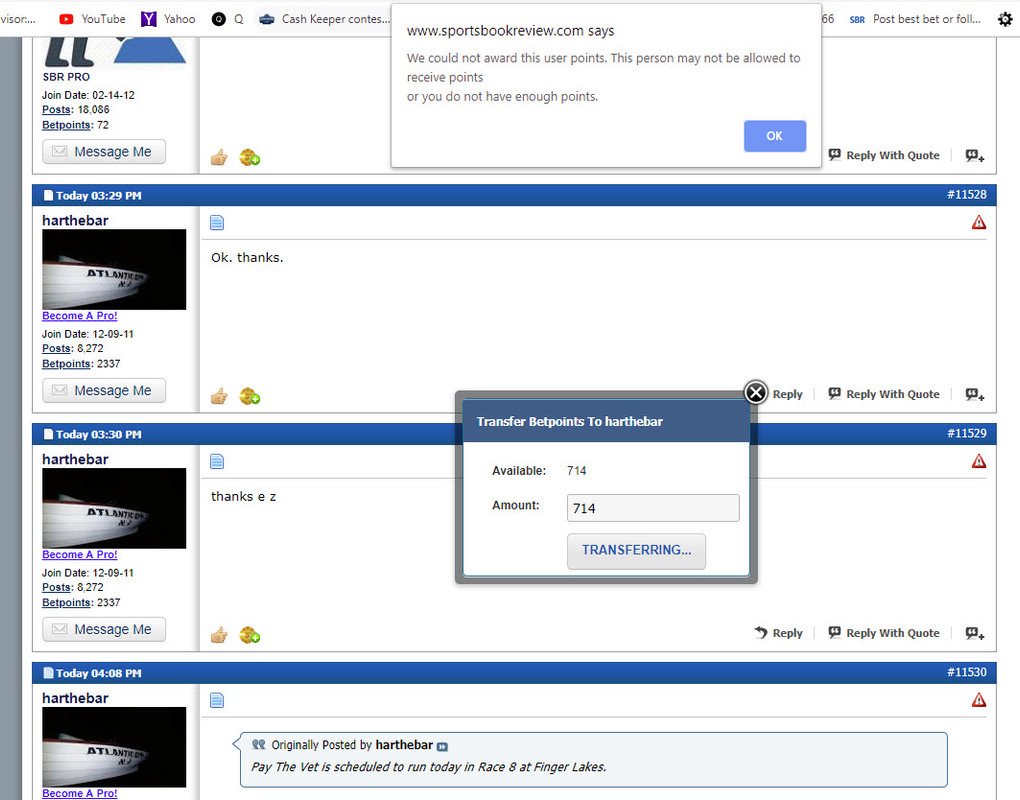Click Become A Pro! in post #11530
Image resolution: width=1020 pixels, height=800 pixels.
79,793
